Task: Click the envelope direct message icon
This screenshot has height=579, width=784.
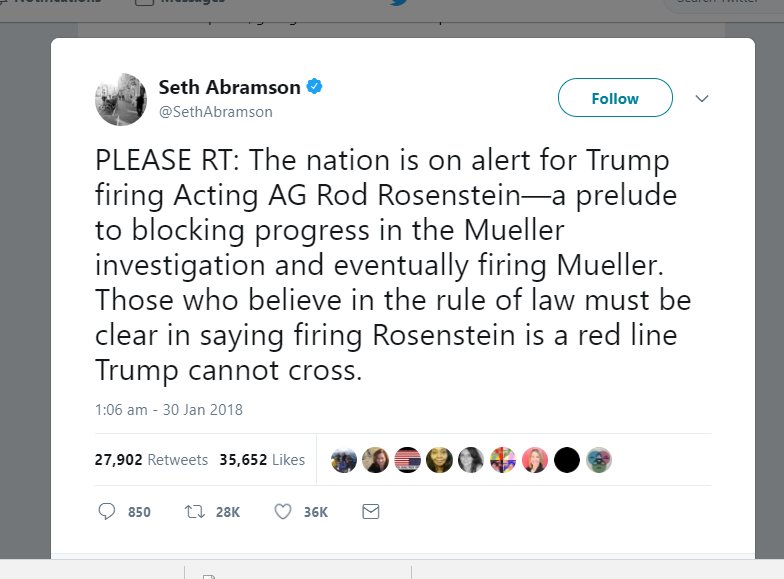Action: (370, 511)
